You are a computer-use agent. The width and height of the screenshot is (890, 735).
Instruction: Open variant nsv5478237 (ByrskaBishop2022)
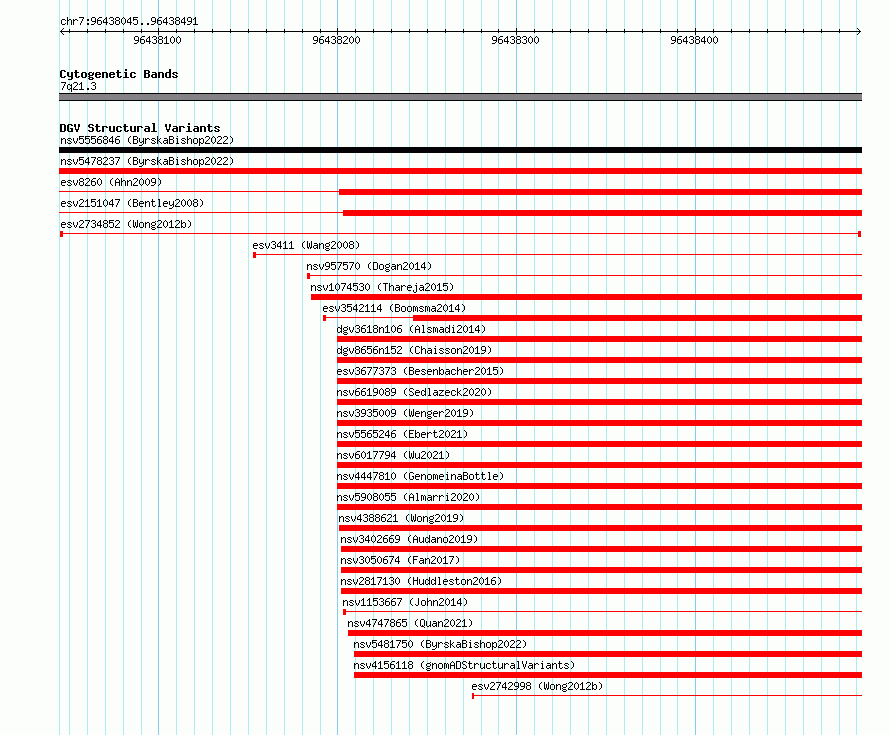[147, 161]
